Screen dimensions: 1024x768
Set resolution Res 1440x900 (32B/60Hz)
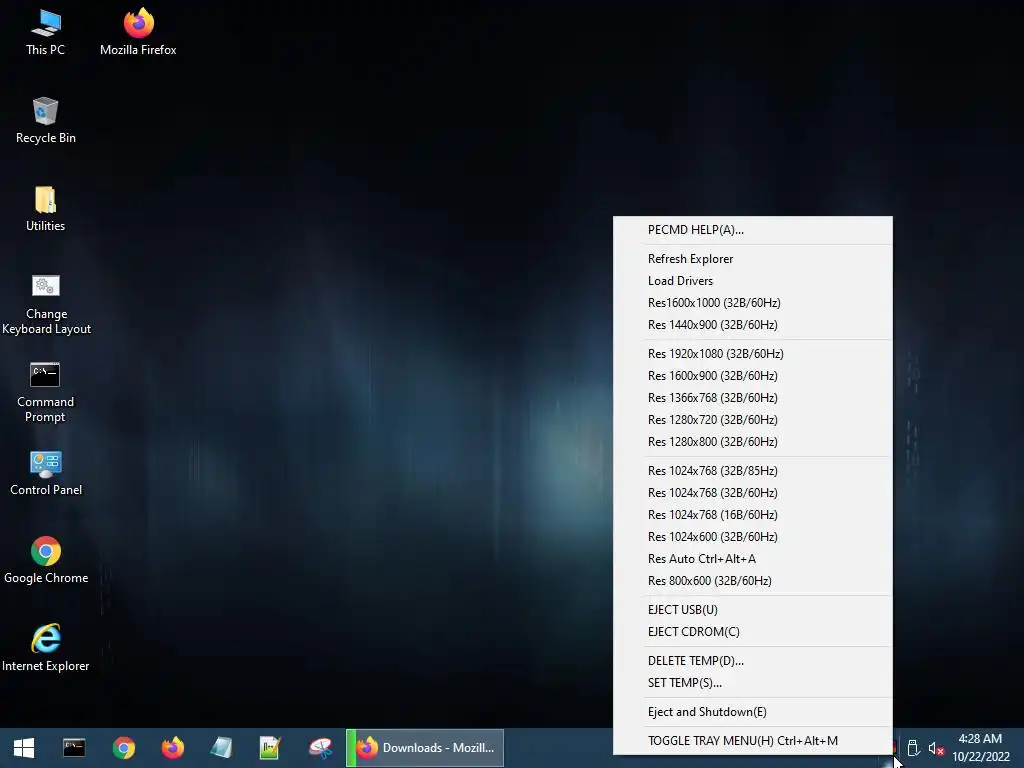(752, 325)
